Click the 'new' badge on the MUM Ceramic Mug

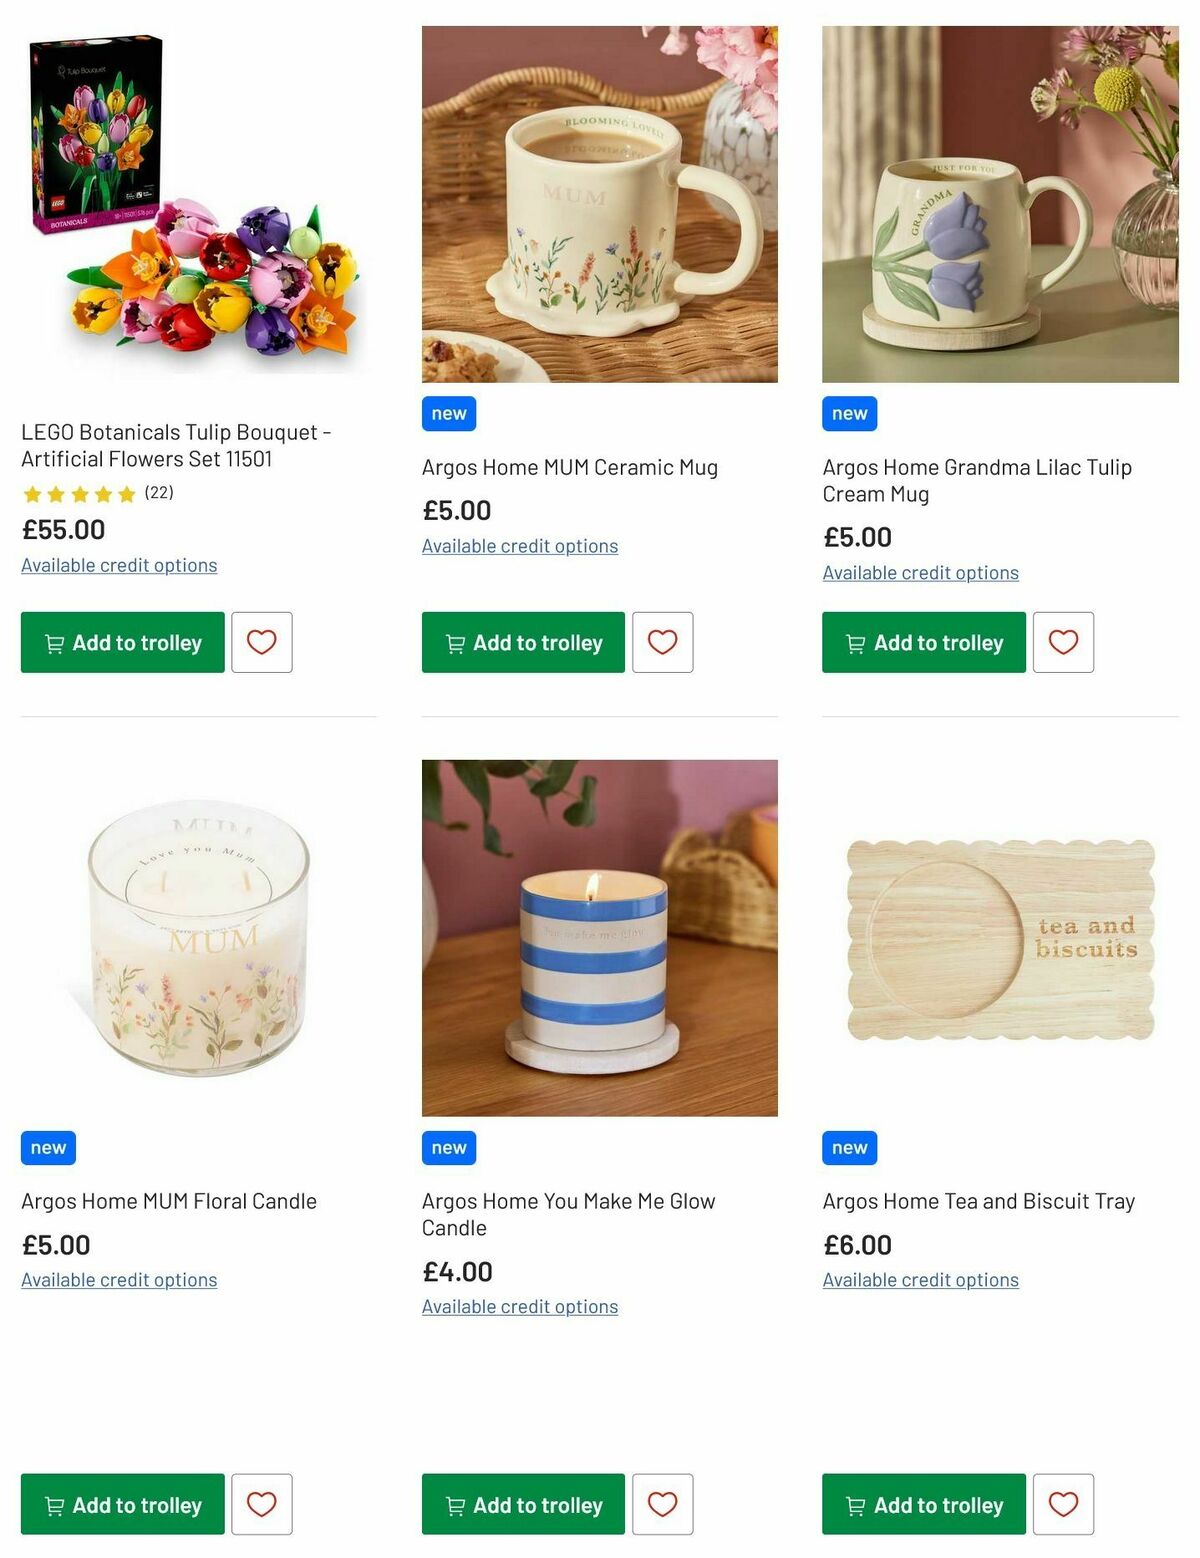pos(447,413)
